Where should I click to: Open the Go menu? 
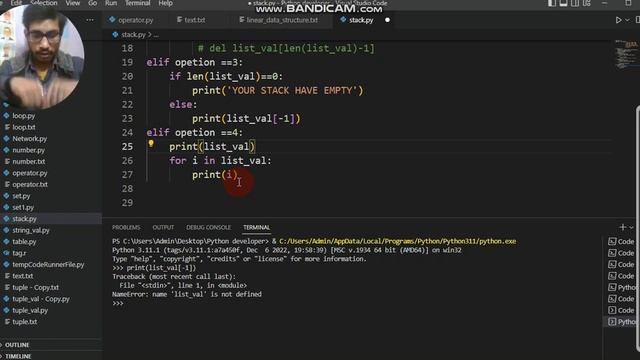[93, 3]
